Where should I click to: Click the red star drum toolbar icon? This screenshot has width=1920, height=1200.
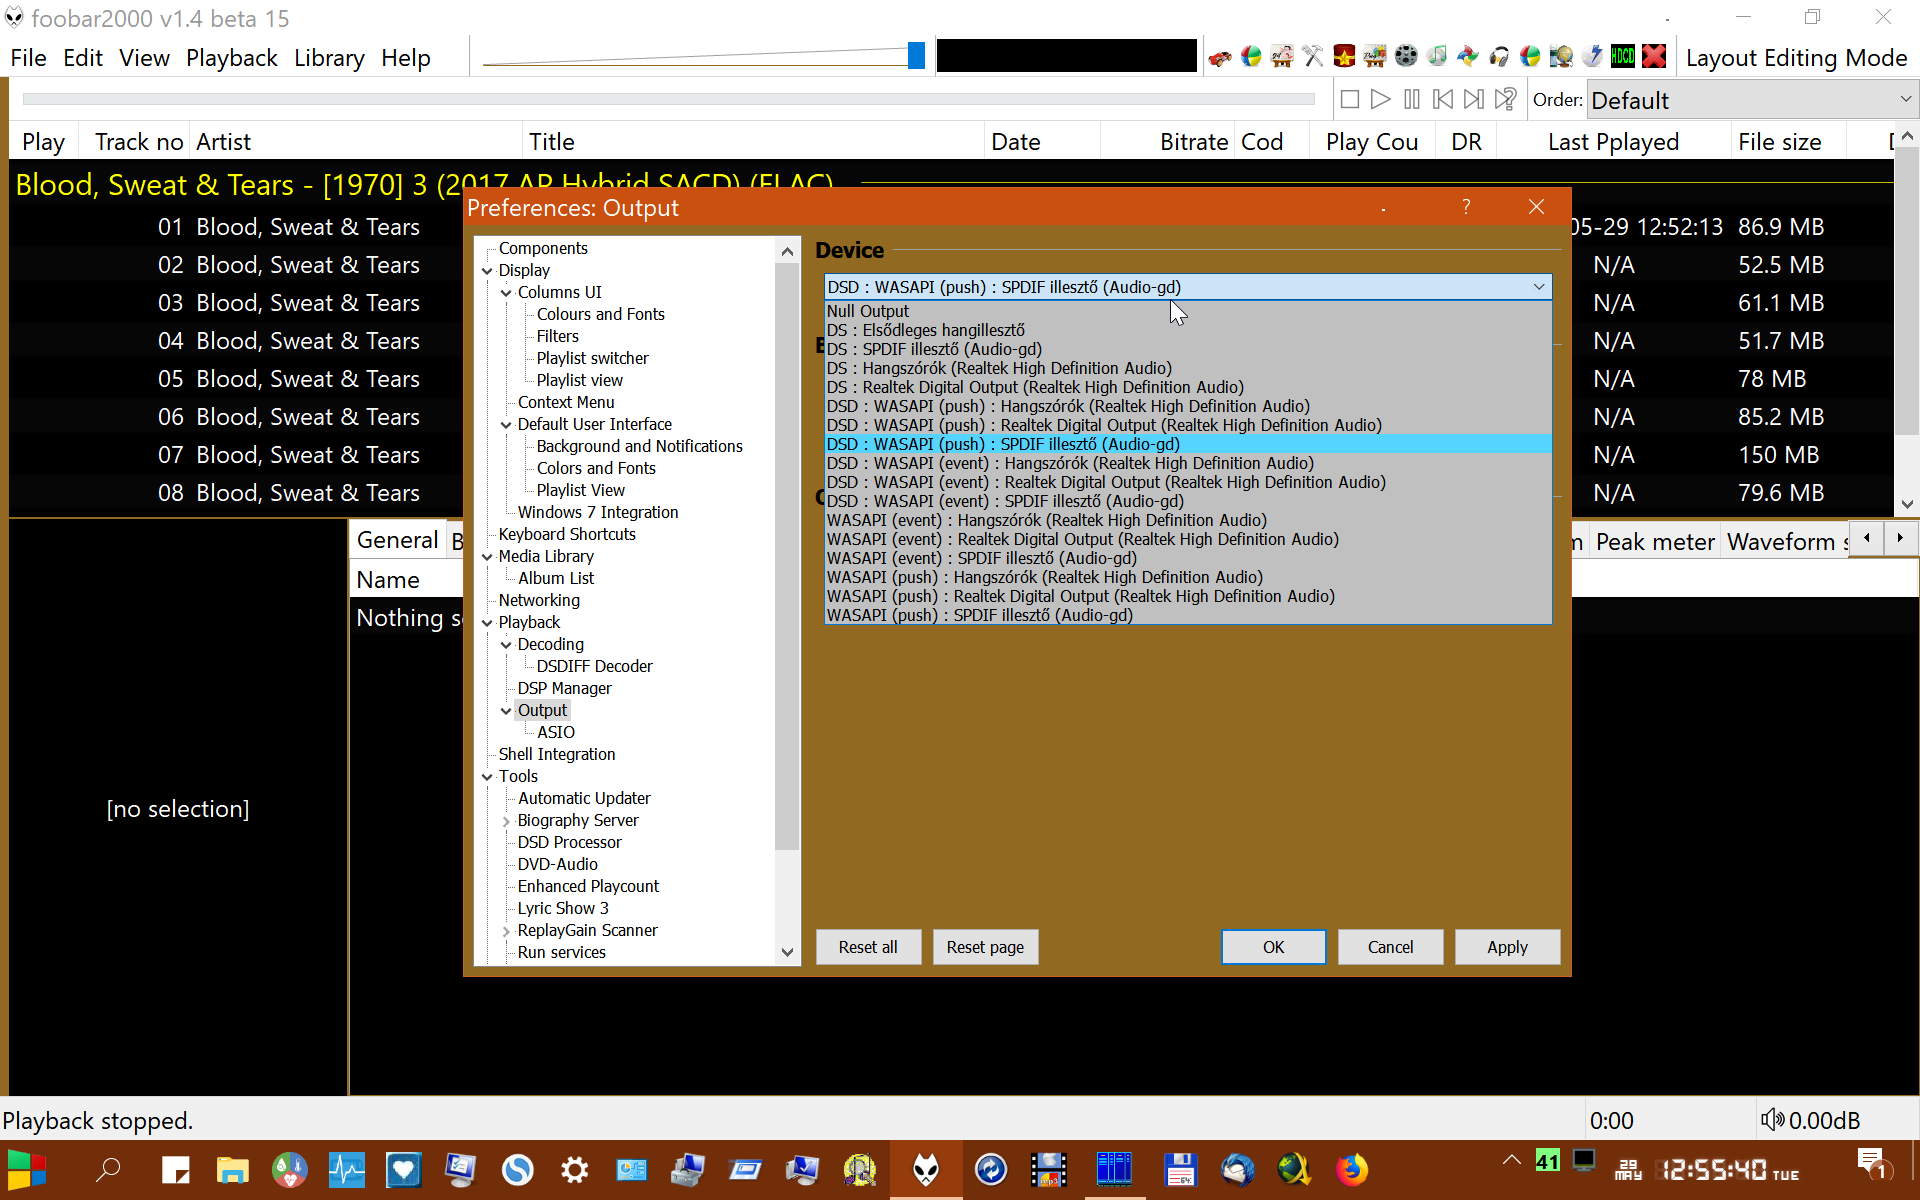[1344, 57]
